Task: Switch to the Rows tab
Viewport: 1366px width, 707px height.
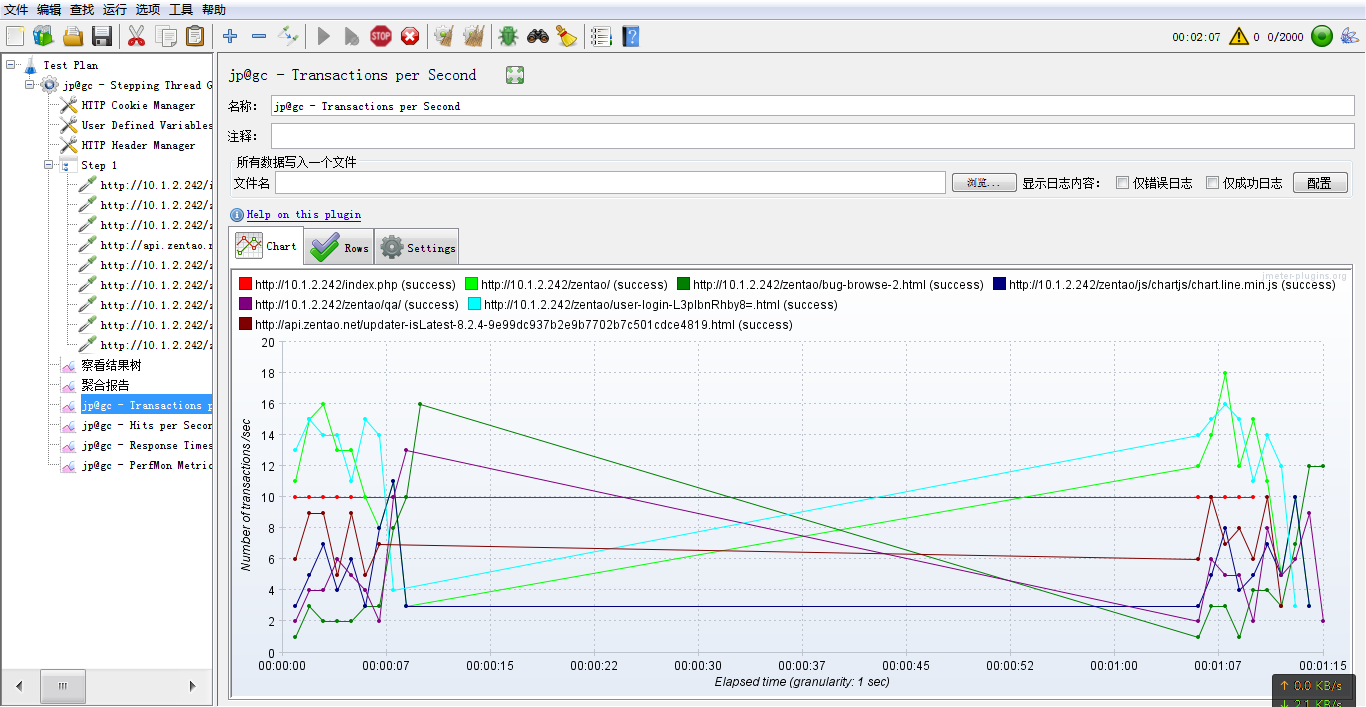Action: 339,247
